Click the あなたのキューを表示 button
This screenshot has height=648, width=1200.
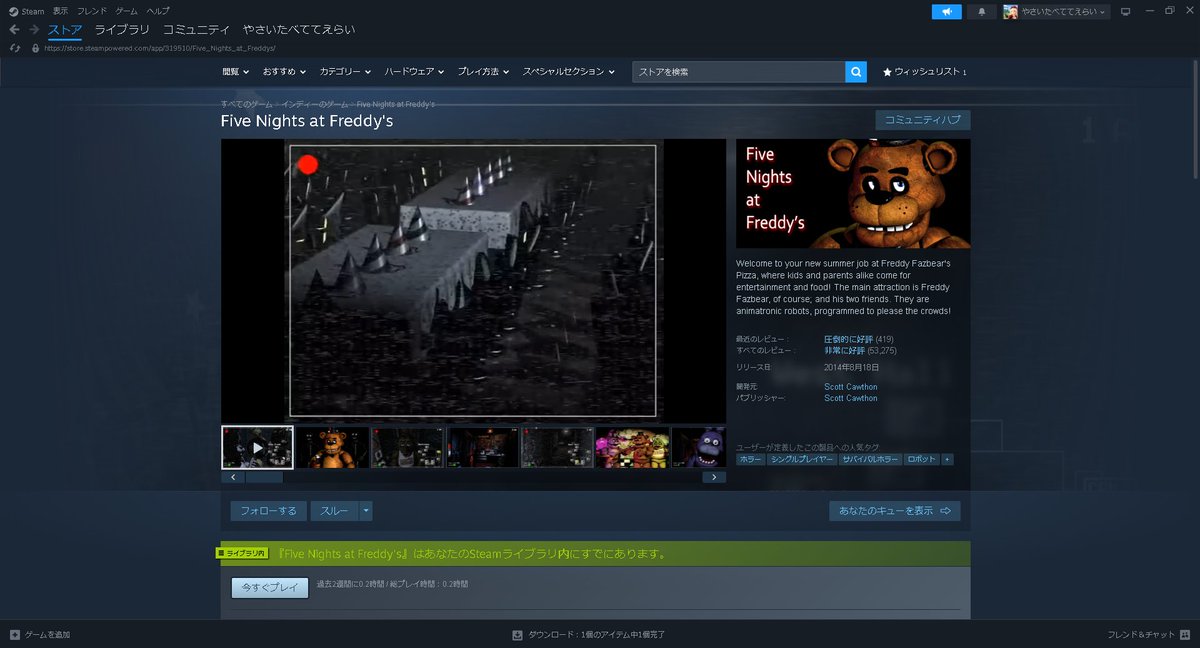[895, 511]
